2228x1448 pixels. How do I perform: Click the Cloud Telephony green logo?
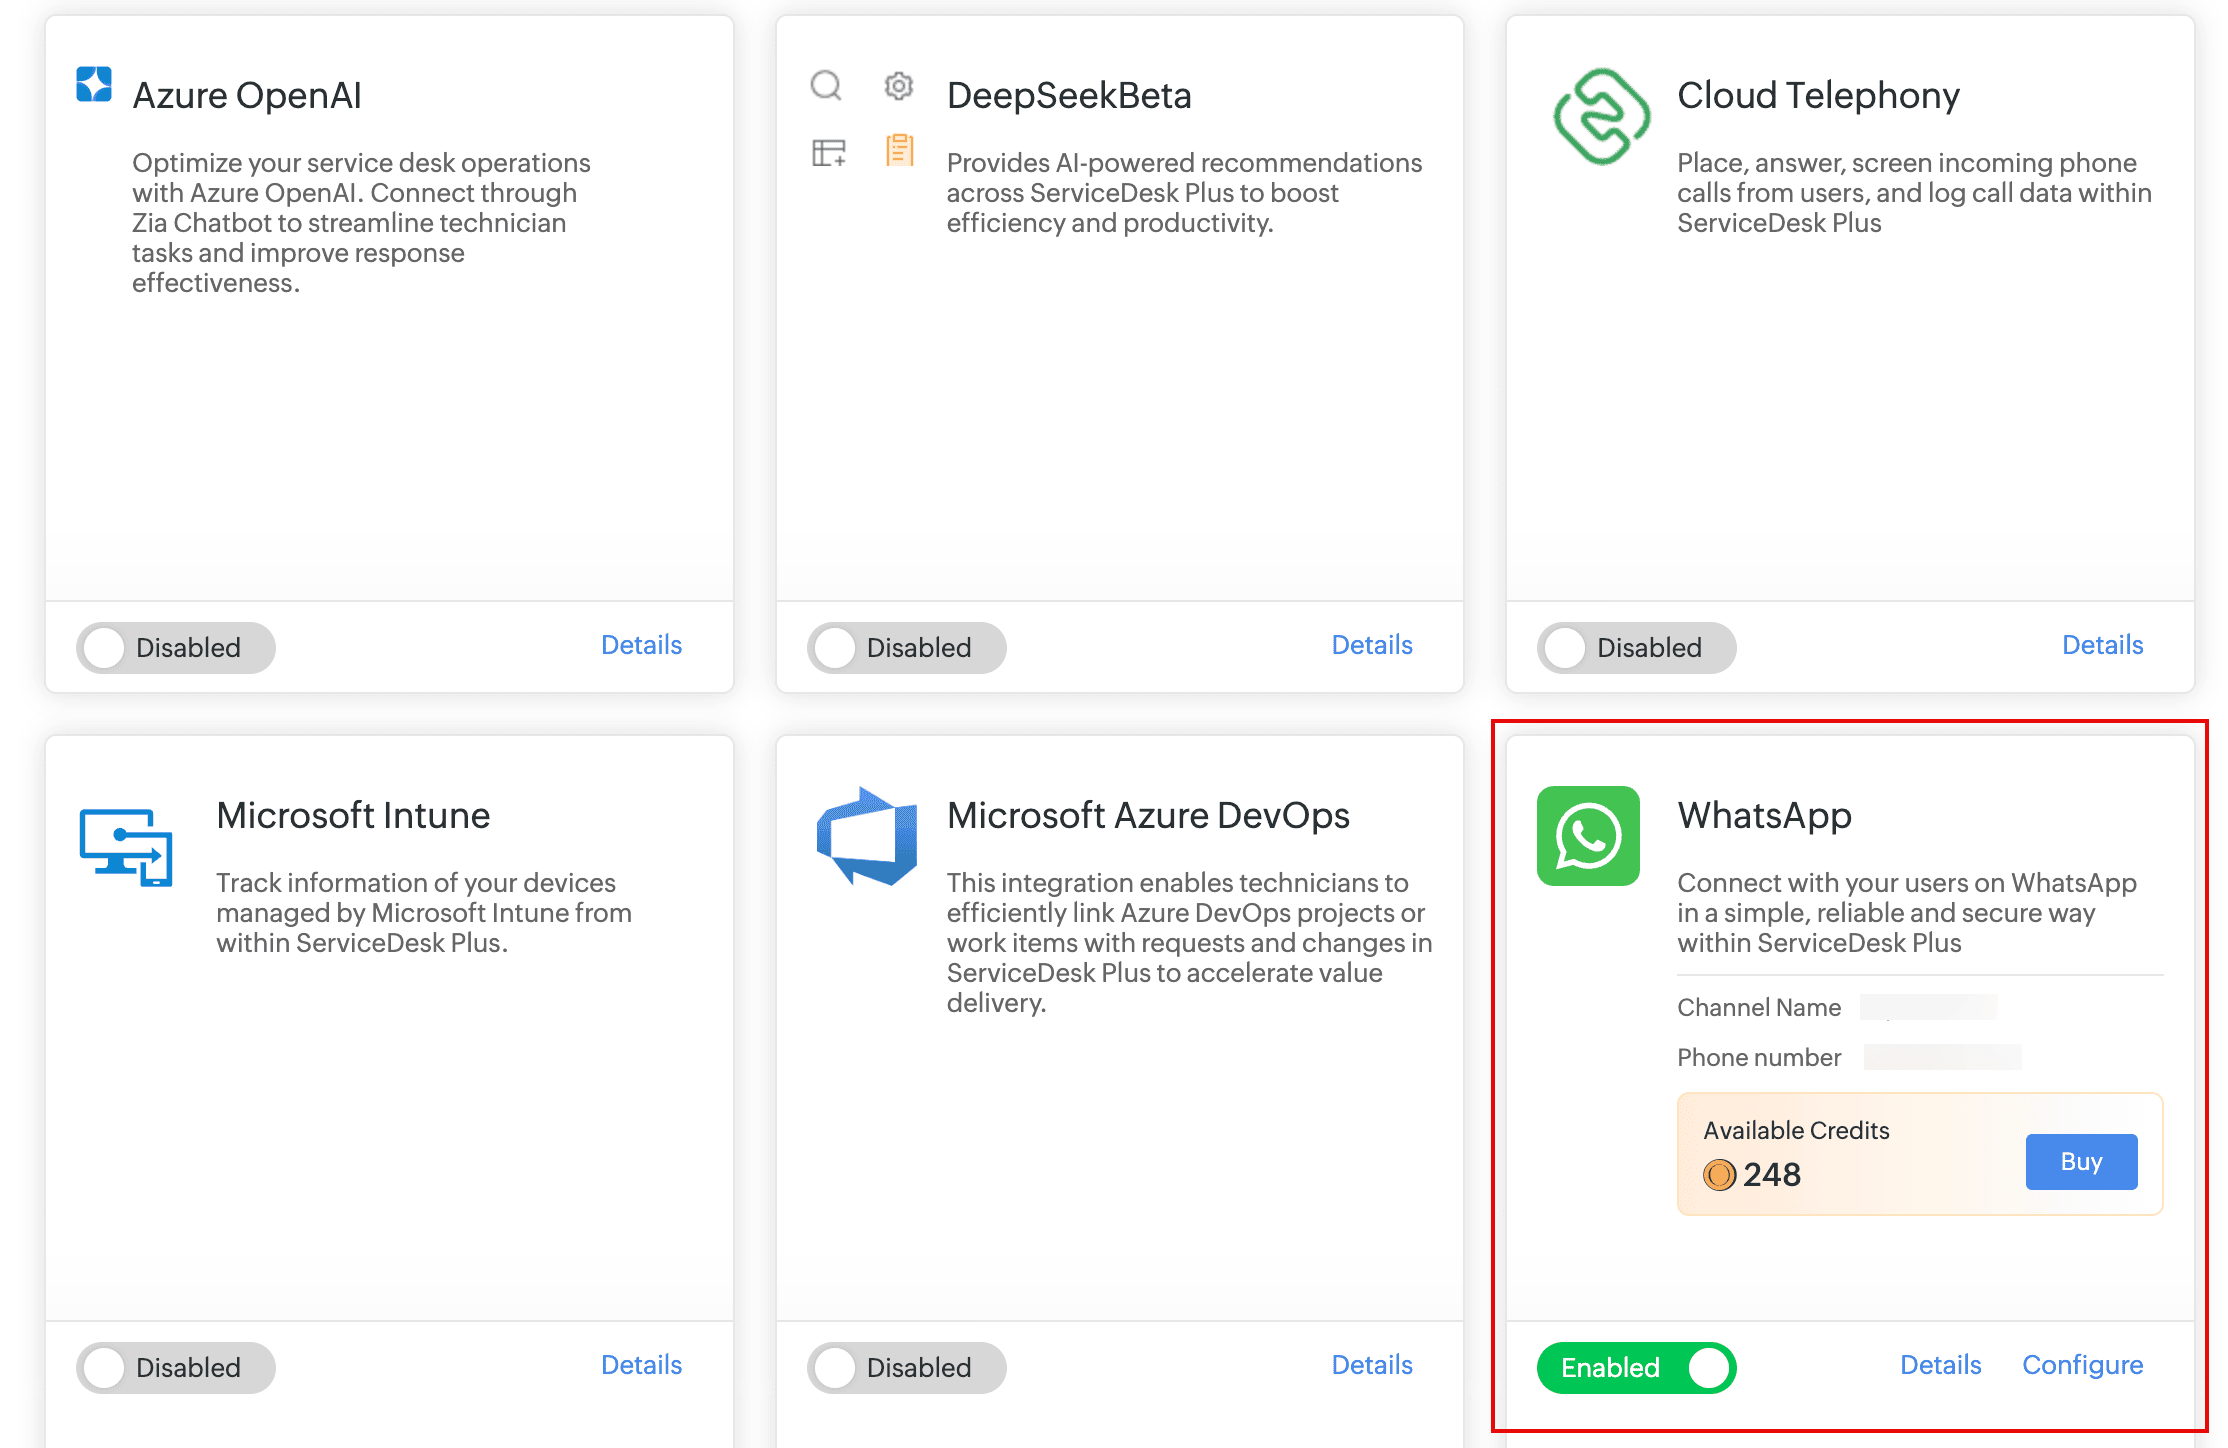click(x=1600, y=116)
